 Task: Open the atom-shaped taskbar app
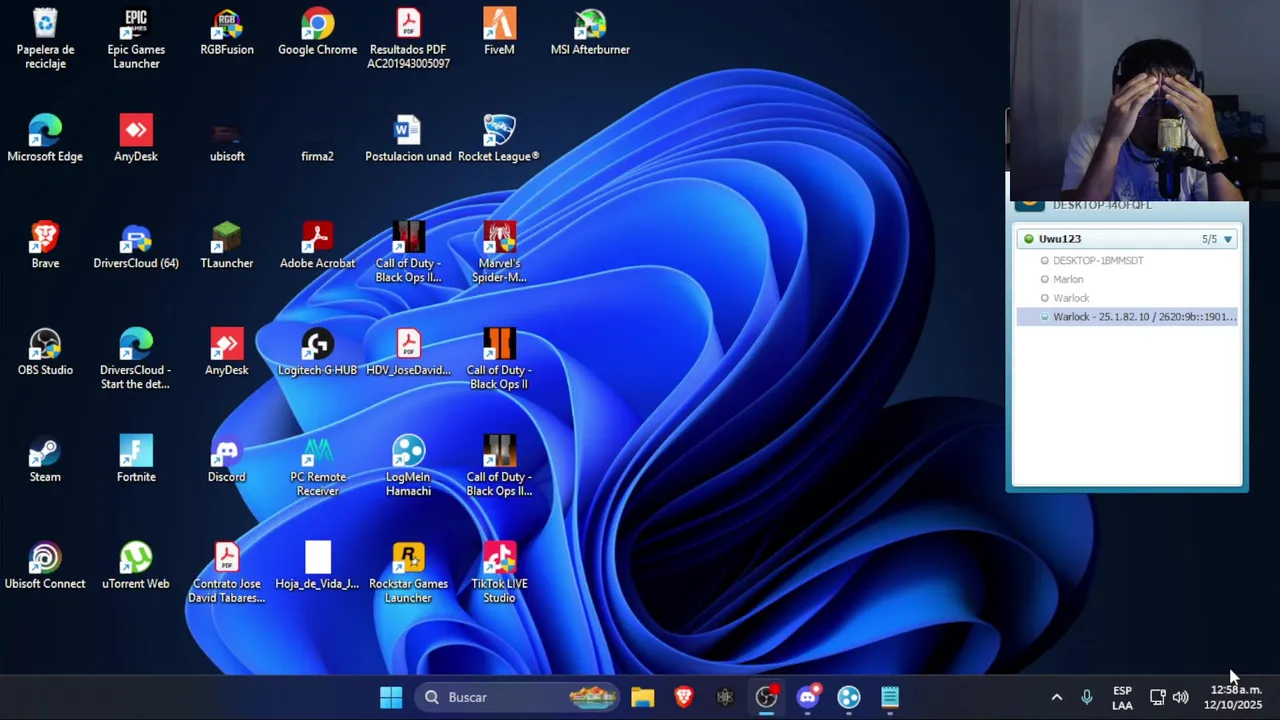tap(725, 697)
